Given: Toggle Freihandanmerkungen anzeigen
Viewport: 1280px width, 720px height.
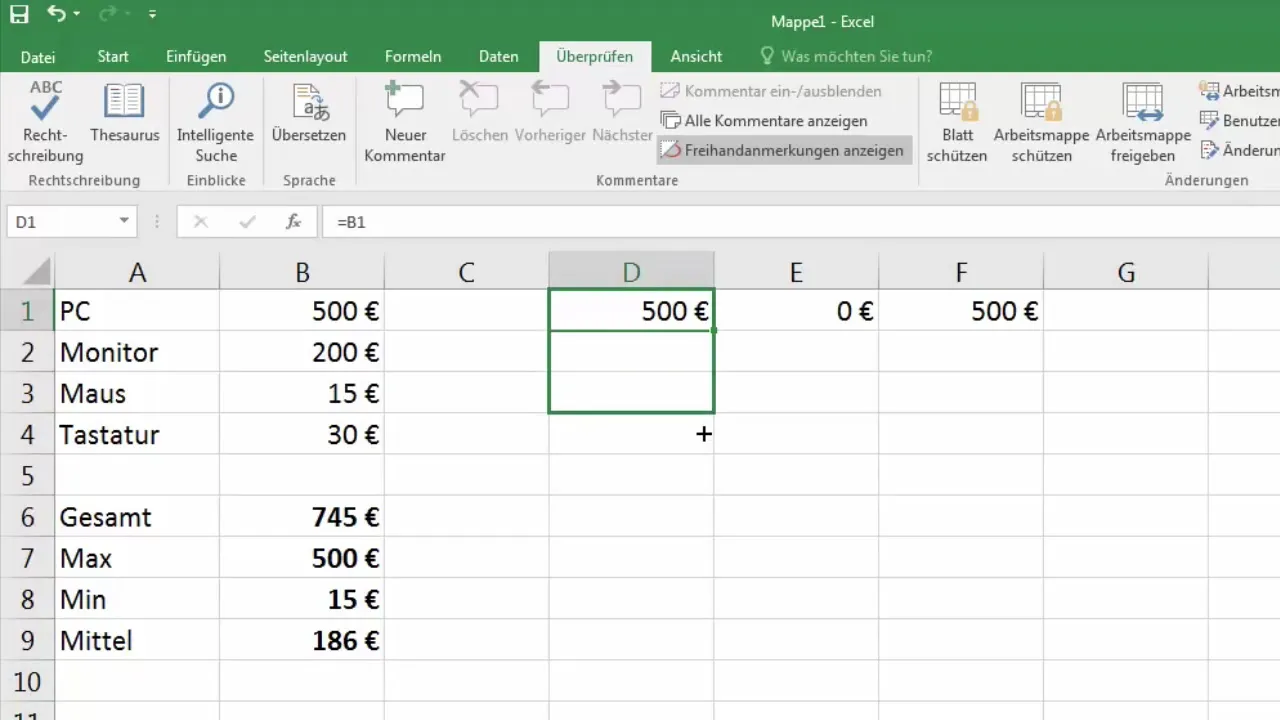Looking at the screenshot, I should (784, 151).
